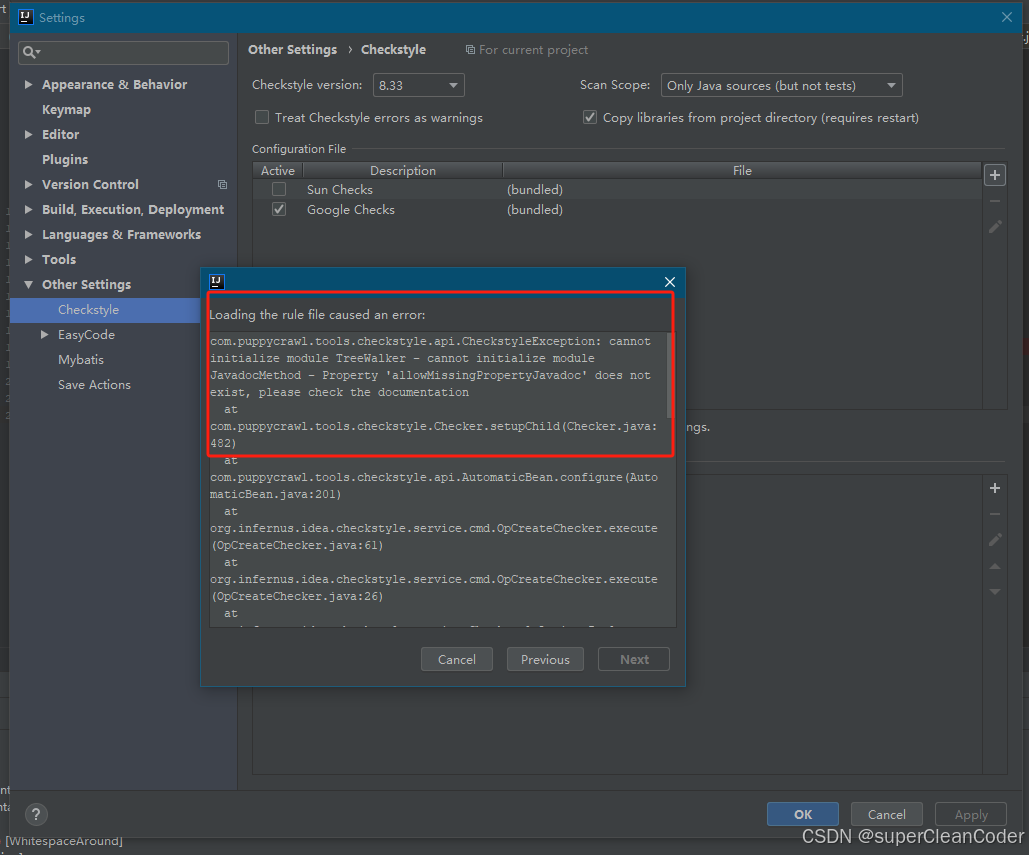This screenshot has height=855, width=1029.
Task: Click Next in the error dialog
Action: (x=634, y=659)
